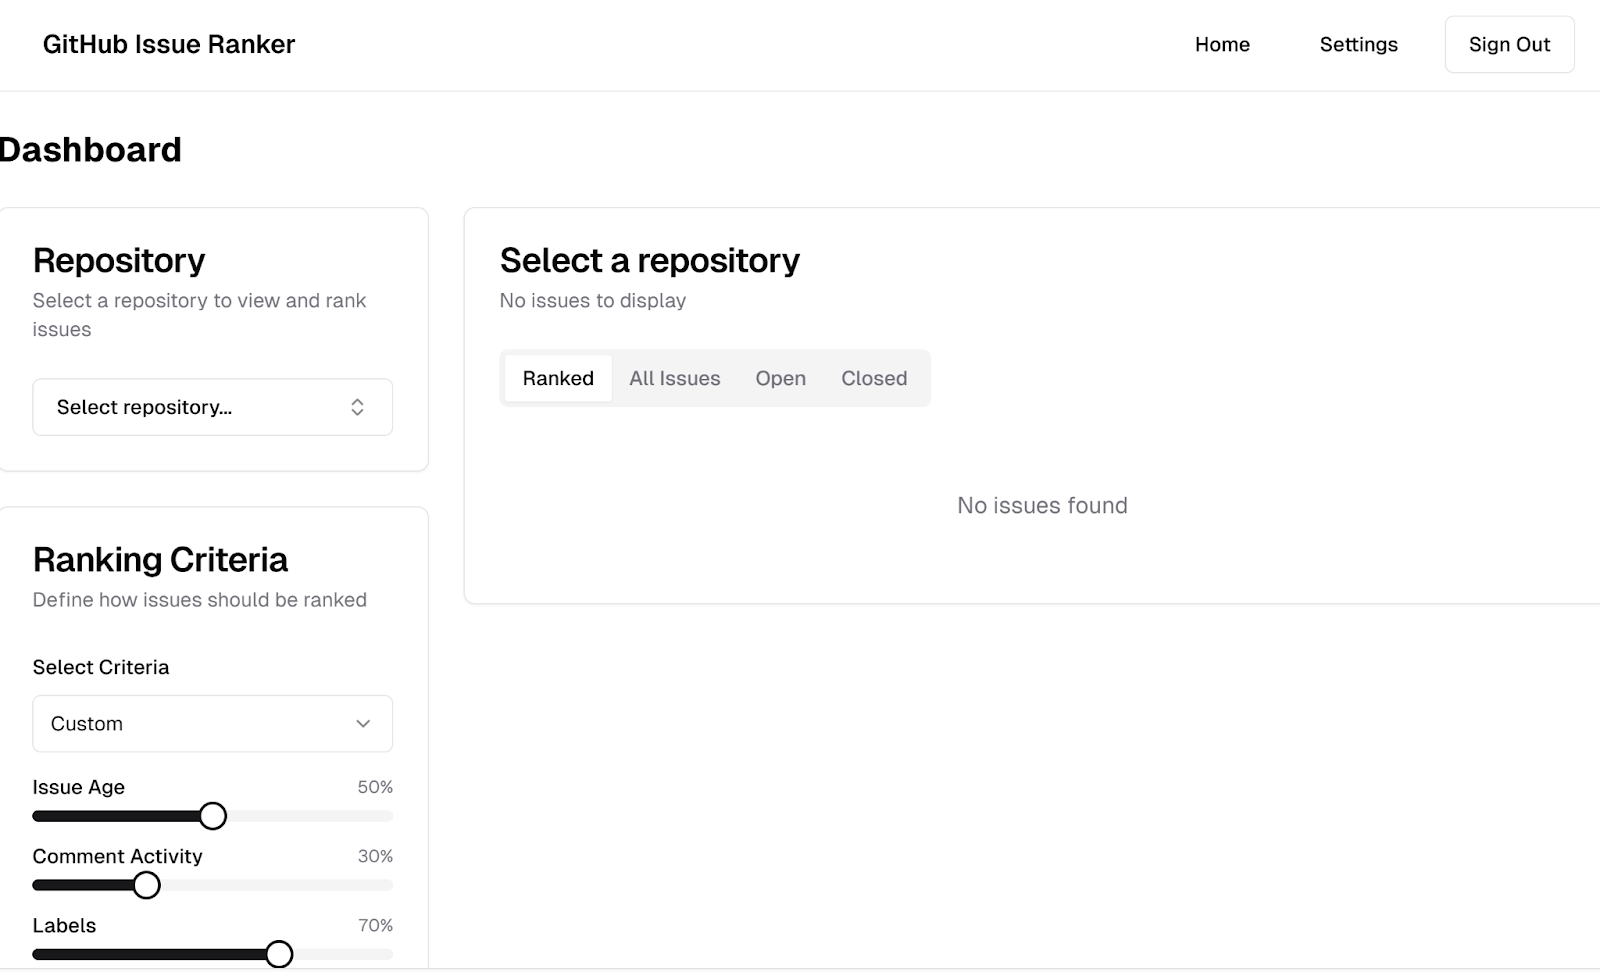Viewport: 1600px width, 972px height.
Task: Open Settings from the top navigation
Action: coord(1358,44)
